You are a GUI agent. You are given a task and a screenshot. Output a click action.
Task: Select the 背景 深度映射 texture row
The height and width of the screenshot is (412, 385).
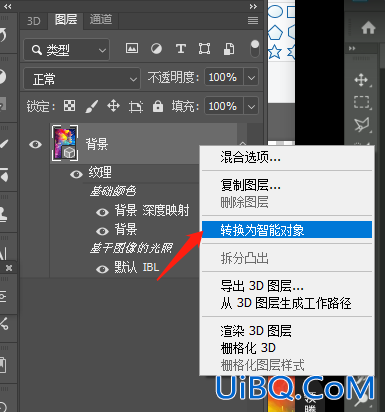pyautogui.click(x=152, y=211)
